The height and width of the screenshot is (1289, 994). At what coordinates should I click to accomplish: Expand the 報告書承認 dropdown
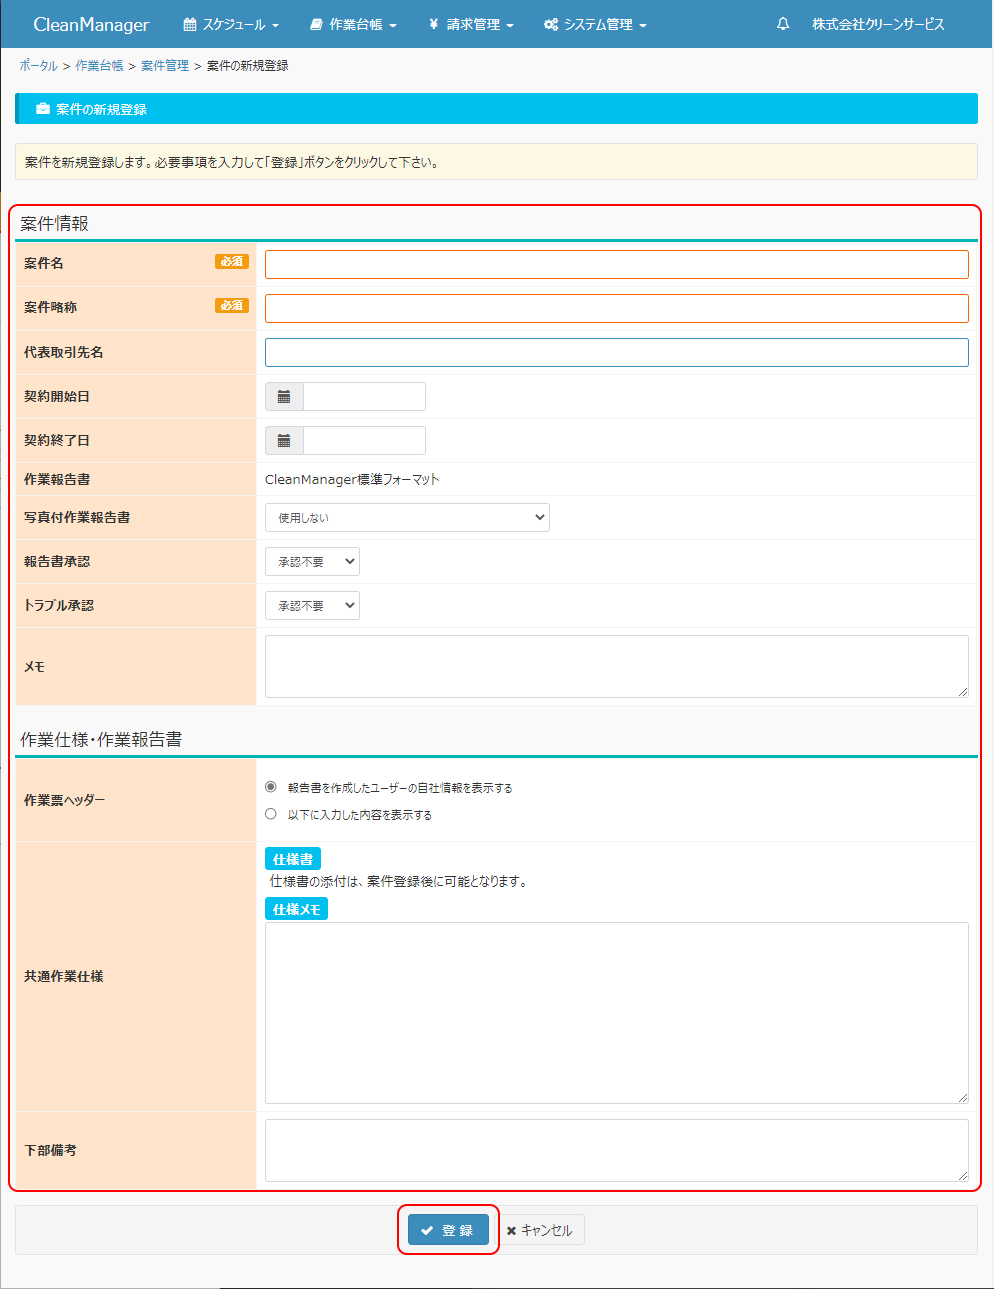coord(312,562)
